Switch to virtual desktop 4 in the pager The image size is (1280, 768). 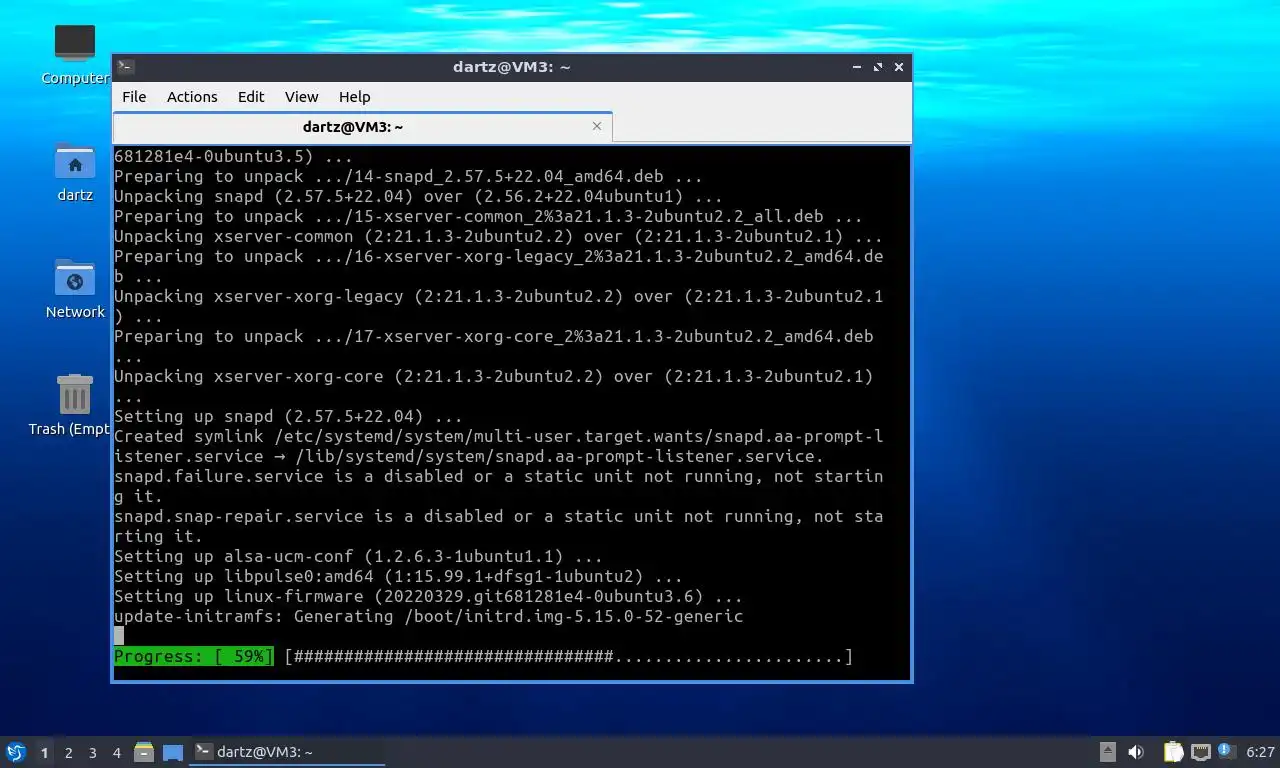(x=116, y=752)
